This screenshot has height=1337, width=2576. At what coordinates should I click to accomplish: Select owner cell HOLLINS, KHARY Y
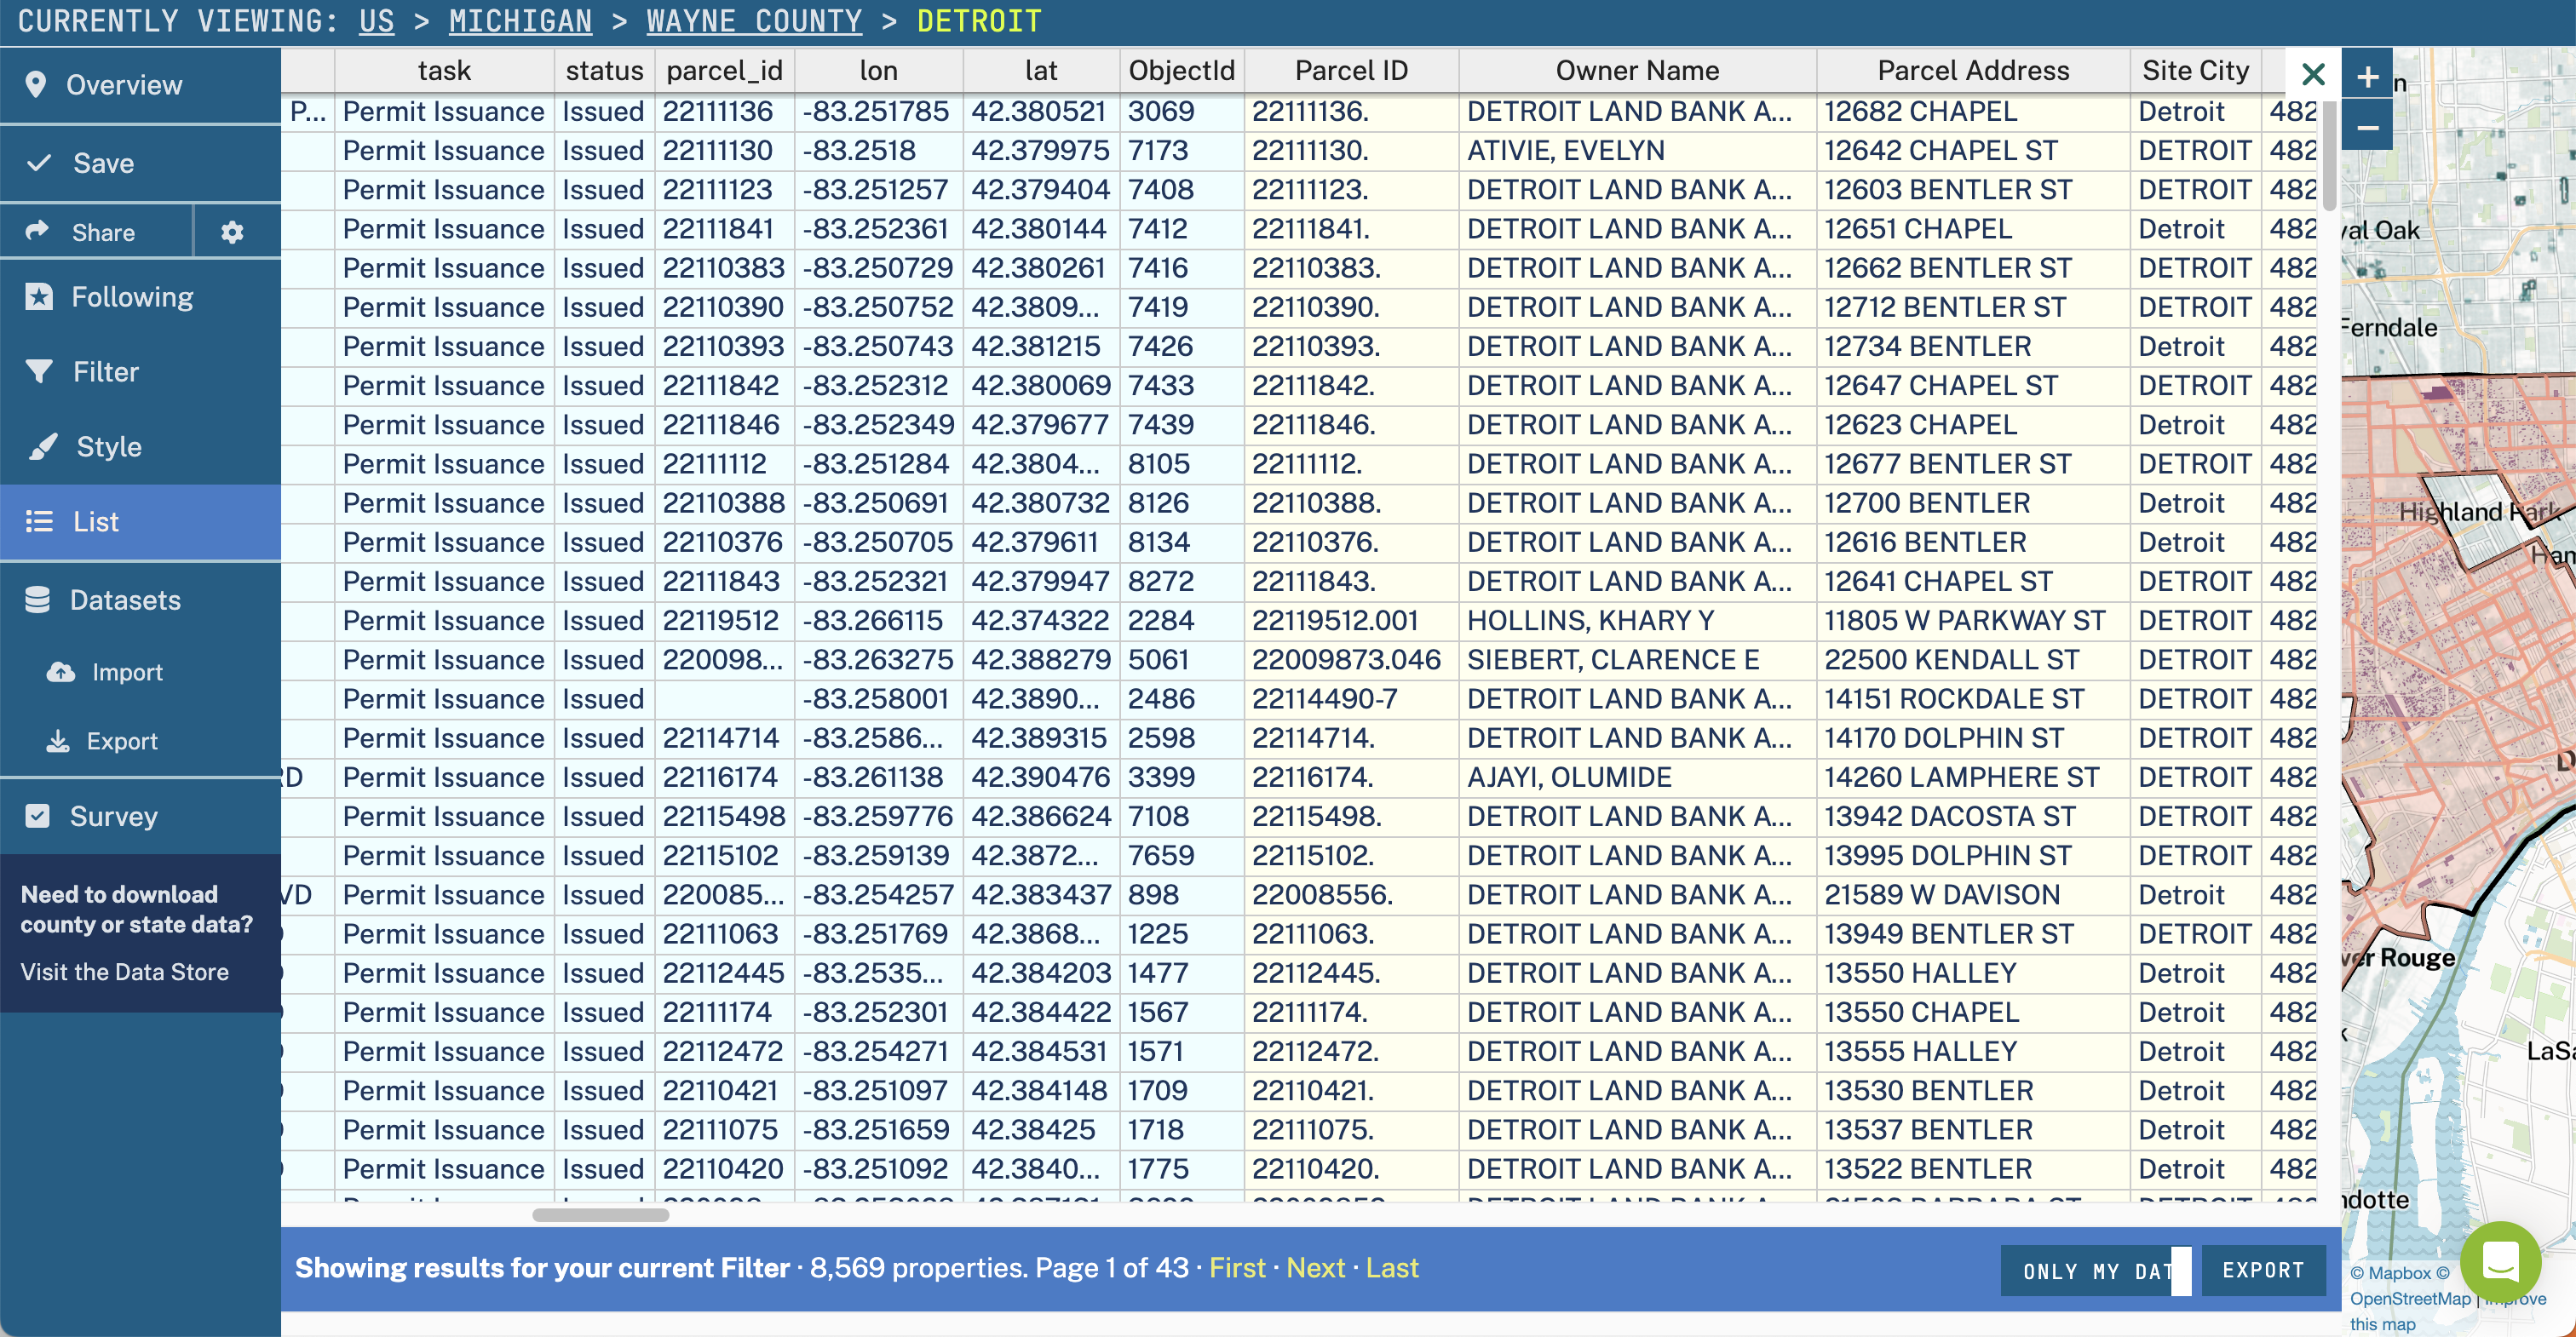[1637, 621]
